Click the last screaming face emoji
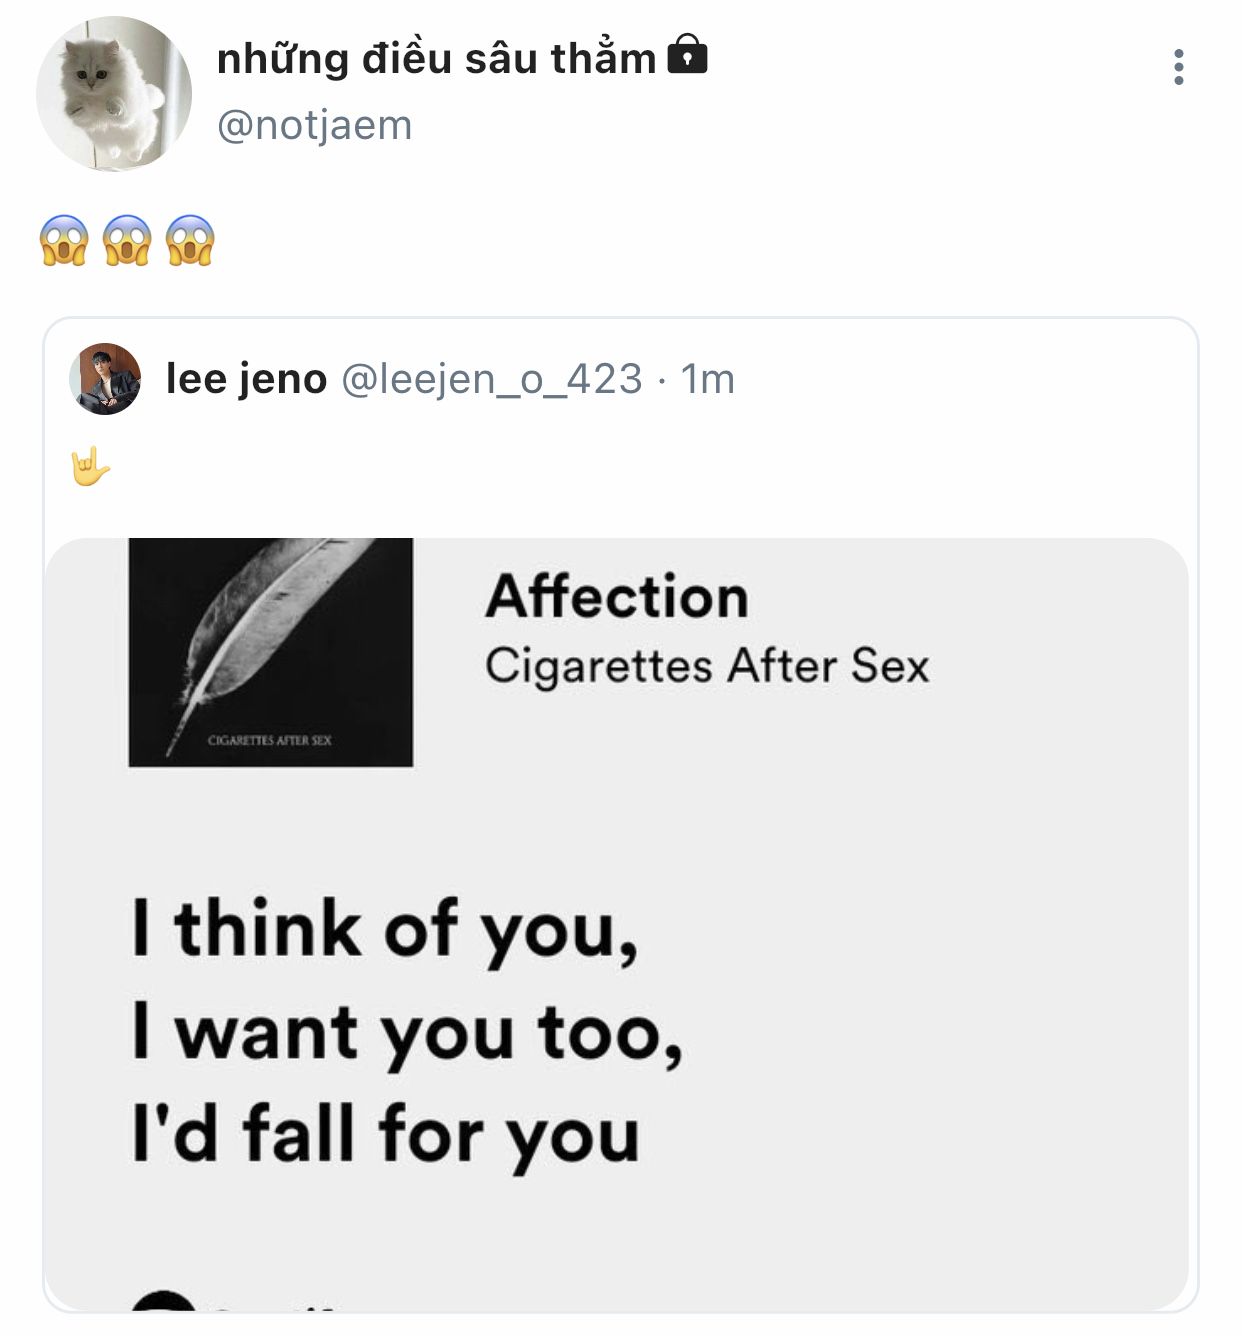 click(x=190, y=240)
